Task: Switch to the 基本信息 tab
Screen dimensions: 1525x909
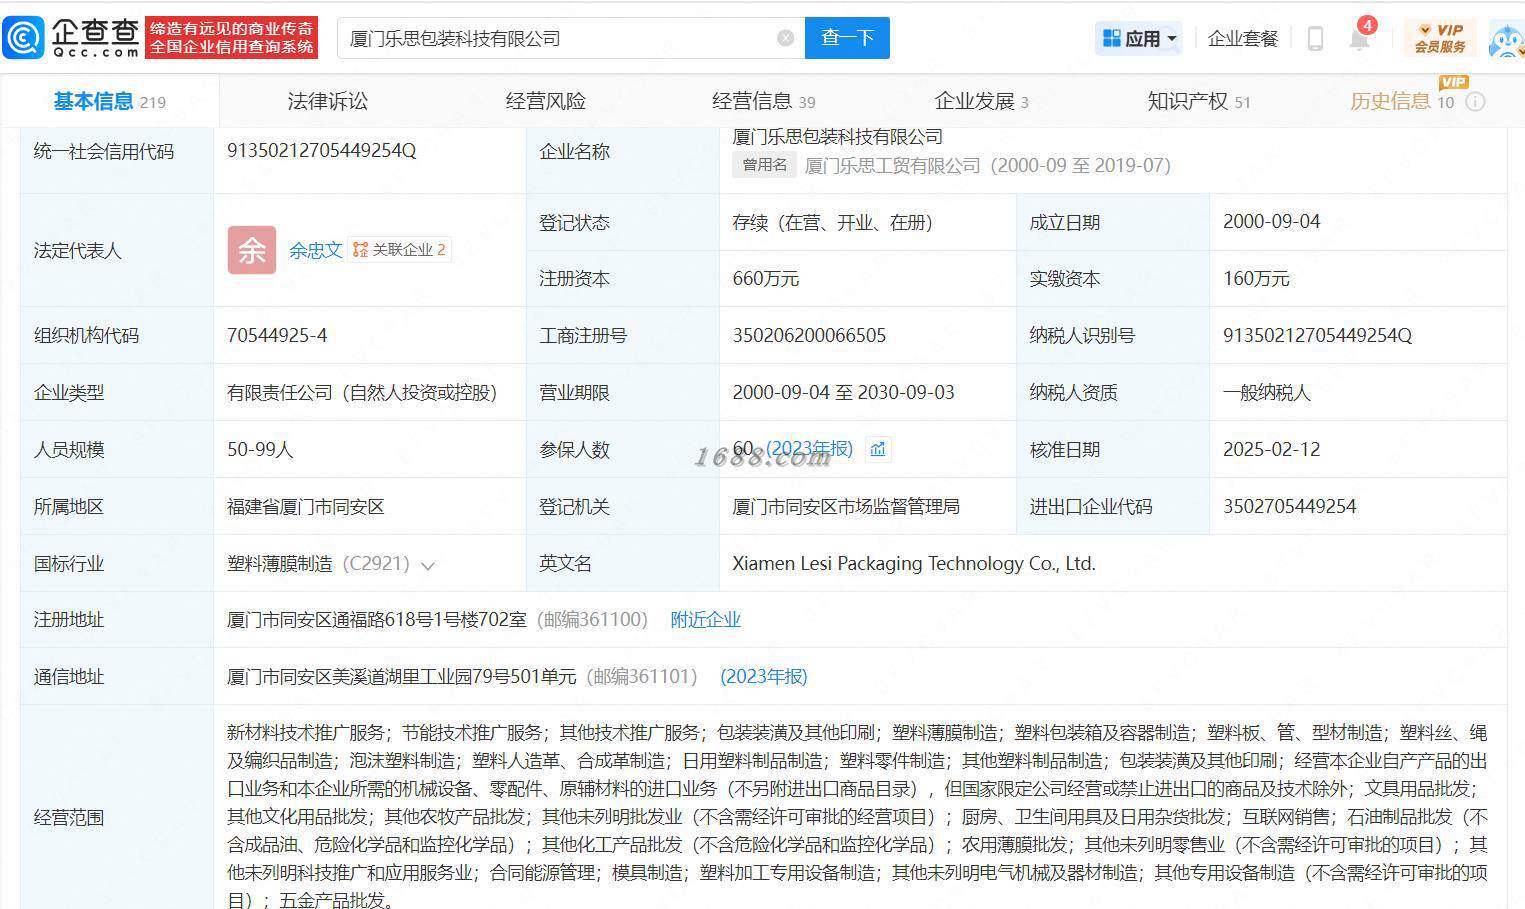Action: (x=109, y=101)
